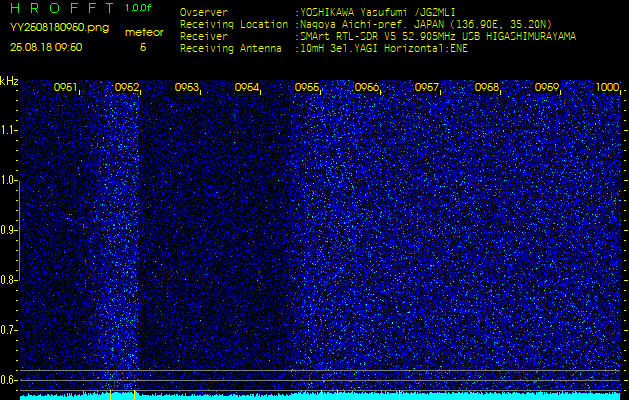Click the 1.0 kHz axis label
This screenshot has width=629, height=400.
pos(8,180)
